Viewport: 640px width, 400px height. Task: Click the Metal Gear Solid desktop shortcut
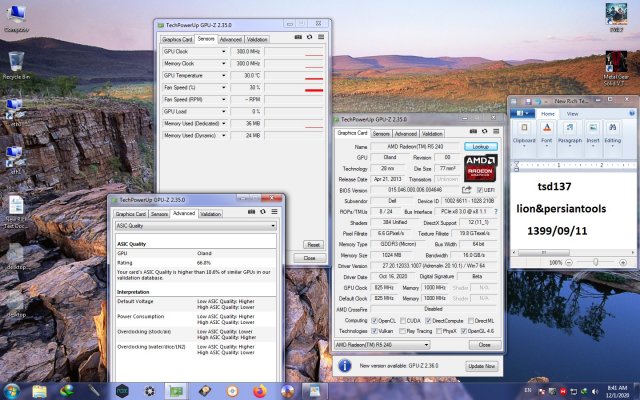coord(616,62)
